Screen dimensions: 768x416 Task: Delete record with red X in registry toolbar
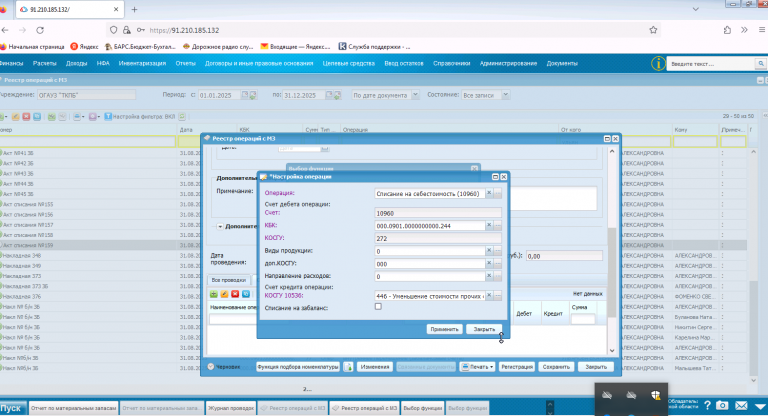[x=26, y=117]
